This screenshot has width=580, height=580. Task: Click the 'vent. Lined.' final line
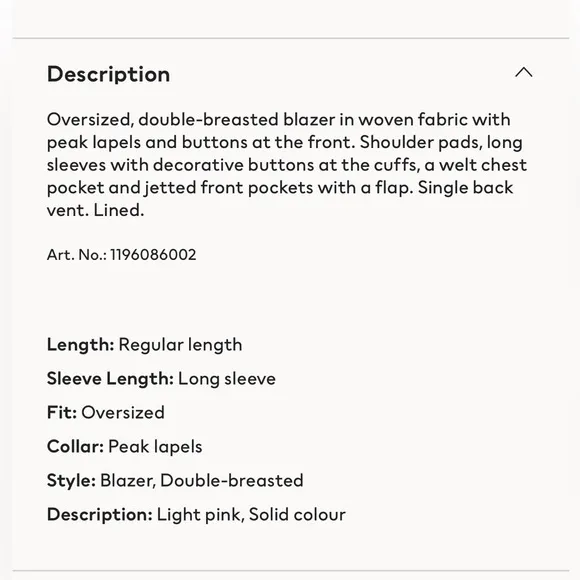95,210
